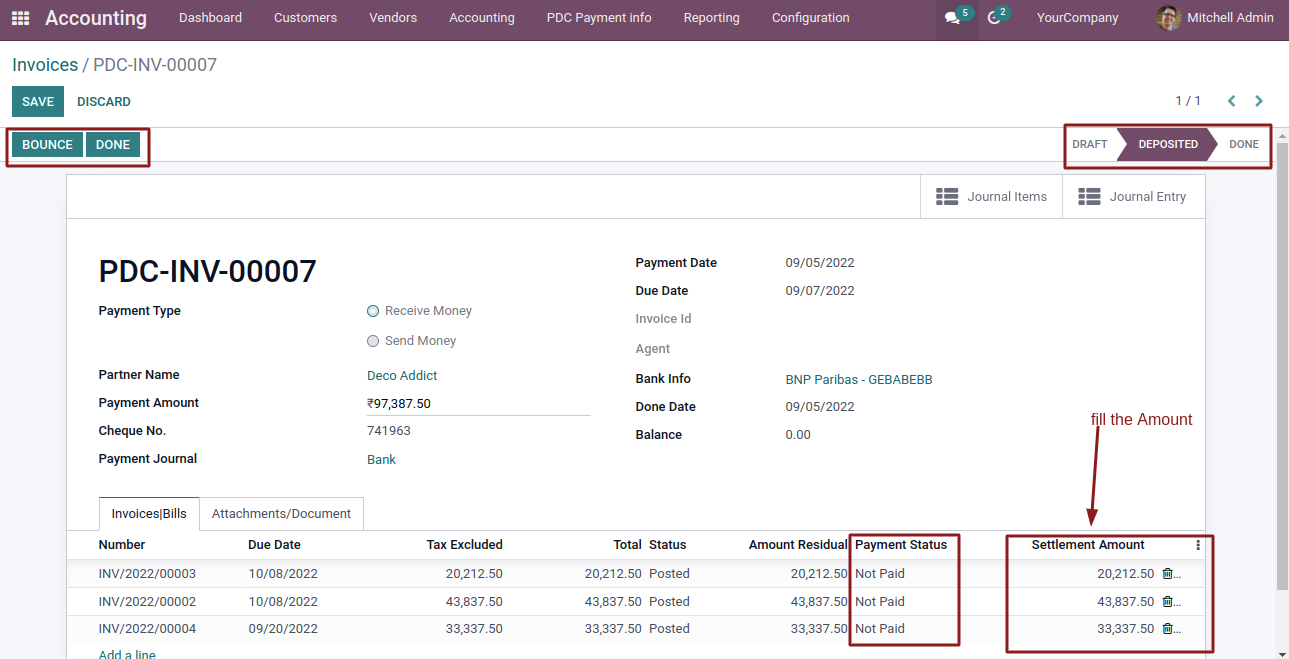This screenshot has width=1289, height=659.
Task: Open the Customers menu
Action: point(305,18)
